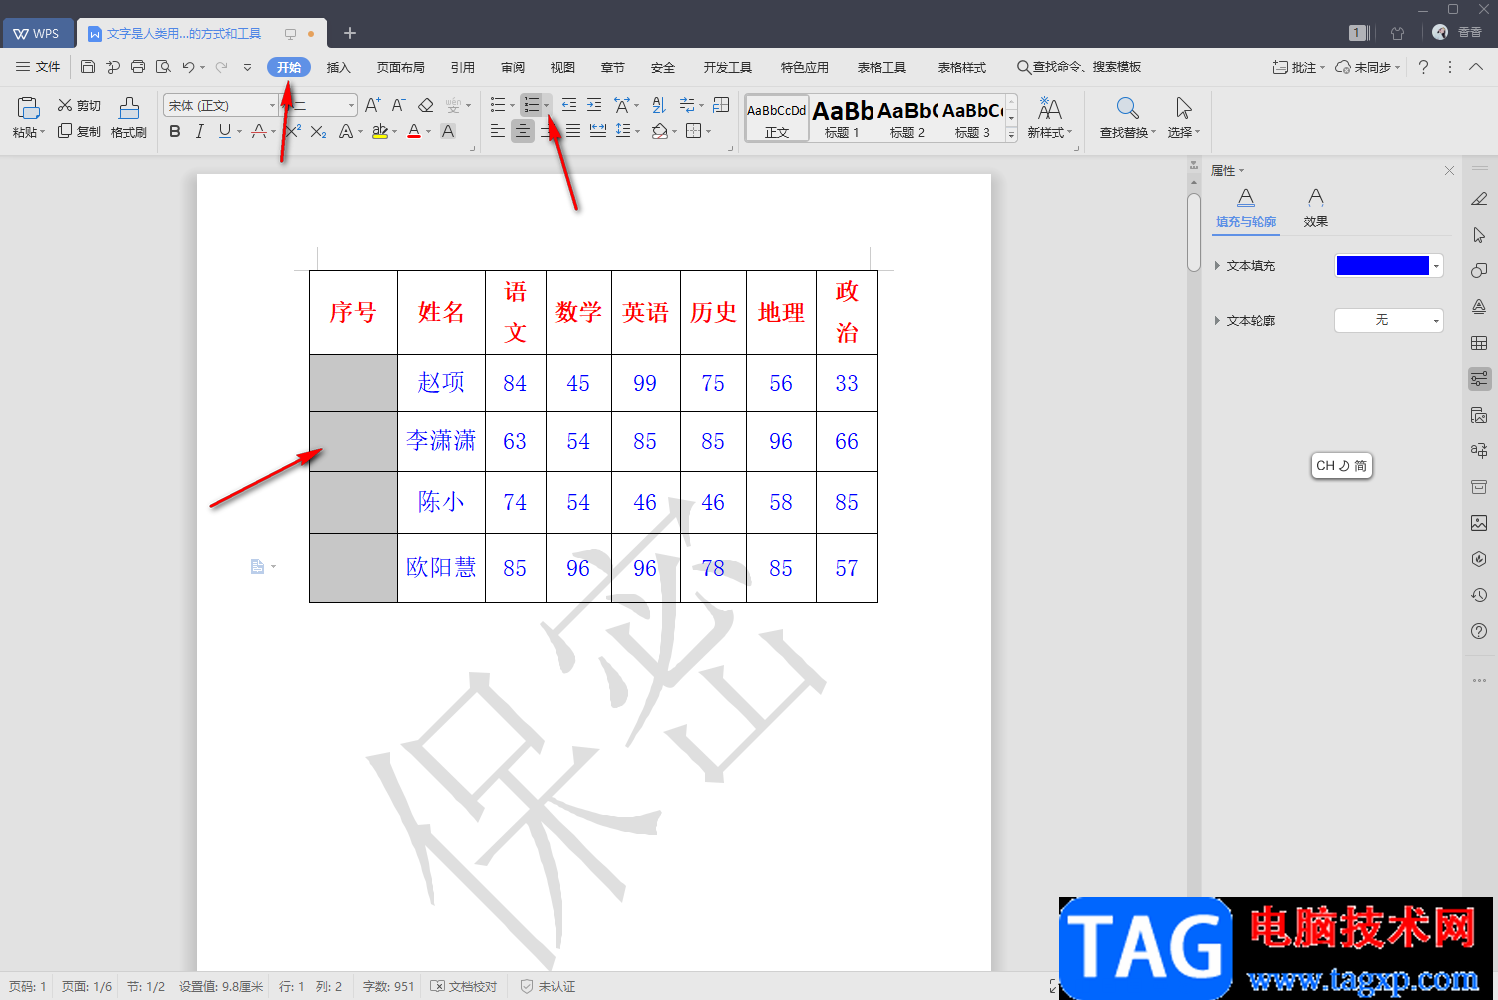
Task: Toggle Underline formatting
Action: click(224, 131)
